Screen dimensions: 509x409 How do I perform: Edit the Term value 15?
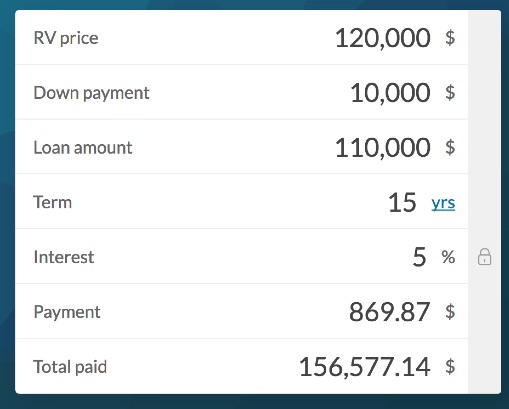(402, 202)
